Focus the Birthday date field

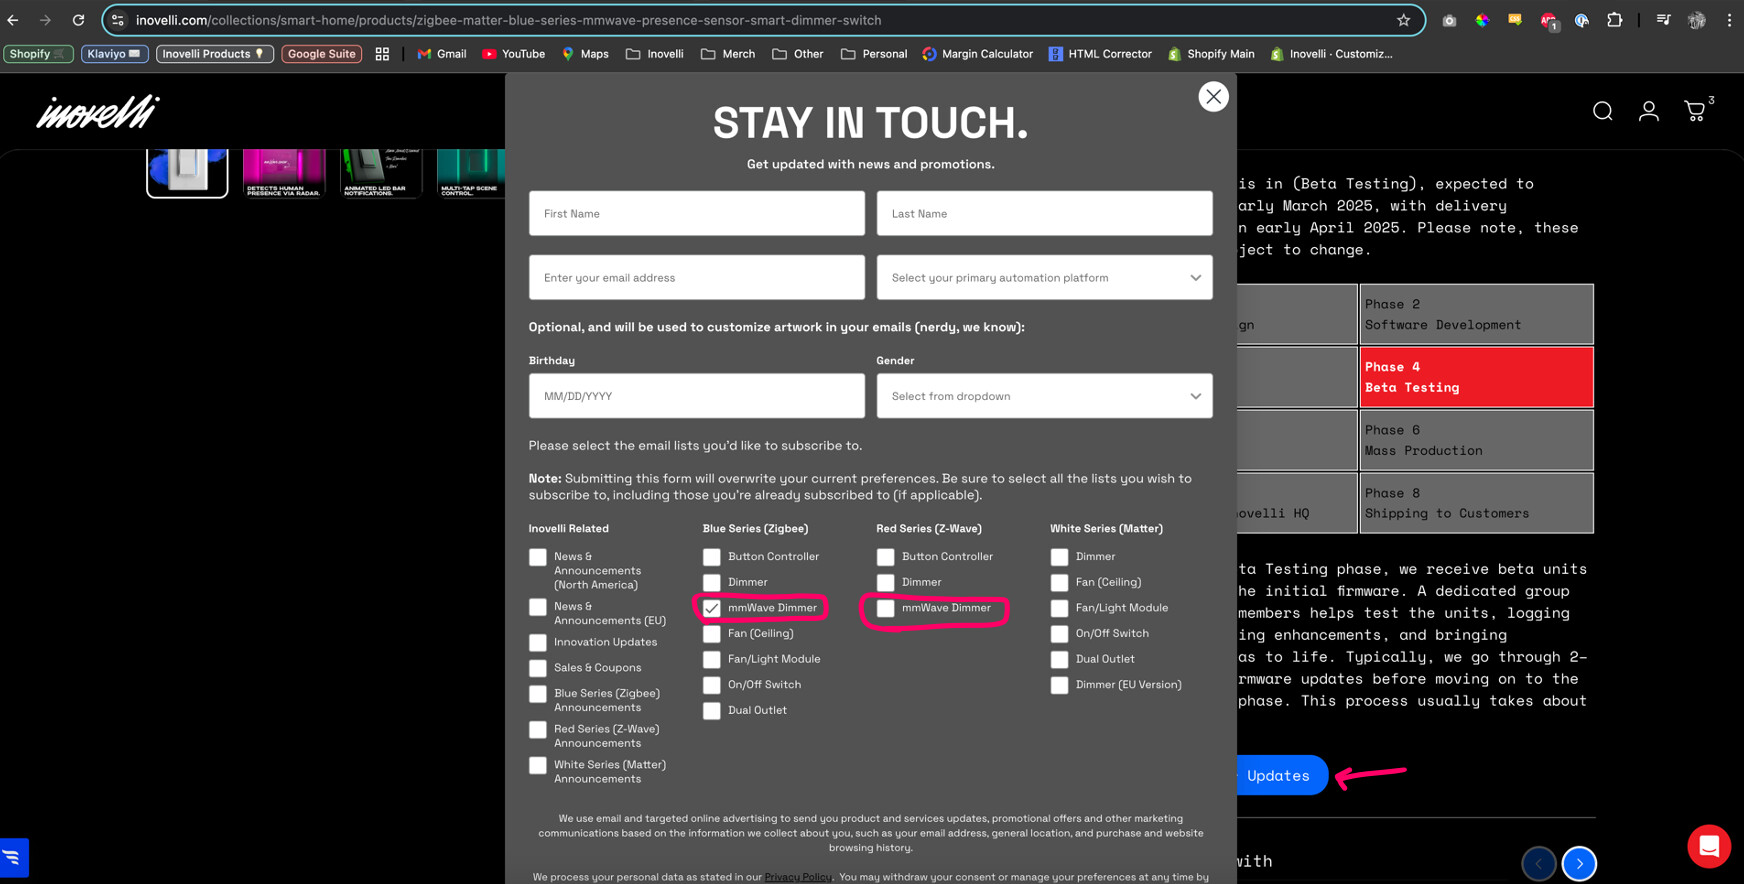697,396
